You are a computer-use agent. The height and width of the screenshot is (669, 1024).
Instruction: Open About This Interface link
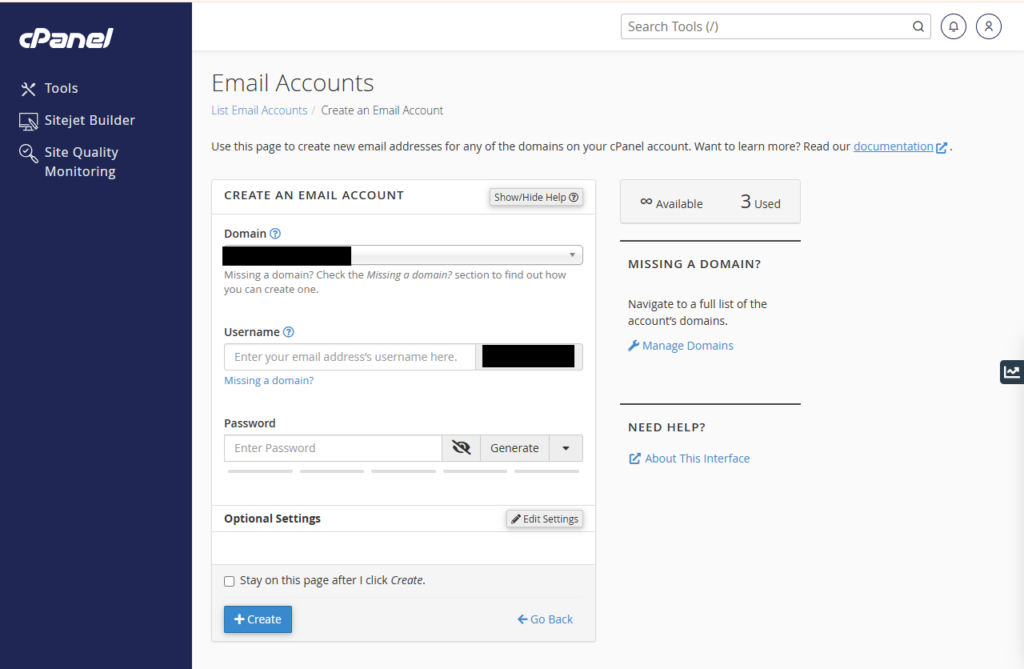pyautogui.click(x=697, y=459)
